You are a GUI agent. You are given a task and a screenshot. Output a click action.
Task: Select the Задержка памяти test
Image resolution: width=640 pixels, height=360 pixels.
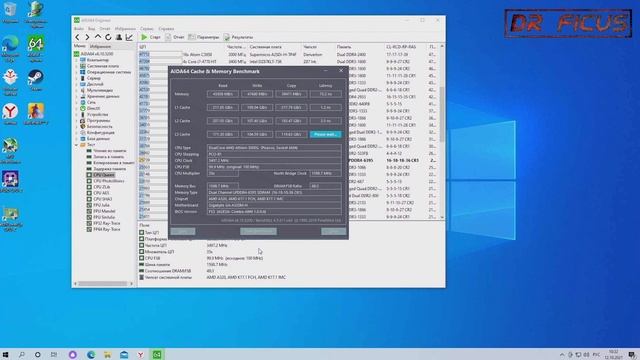click(x=109, y=169)
